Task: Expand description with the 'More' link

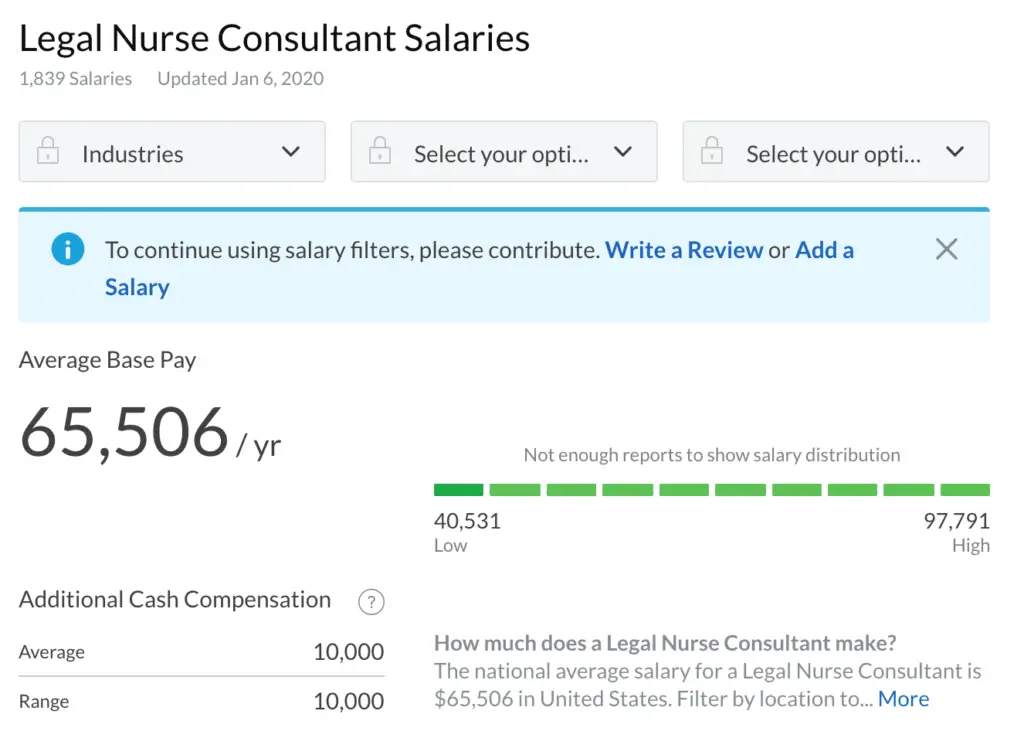Action: (903, 699)
